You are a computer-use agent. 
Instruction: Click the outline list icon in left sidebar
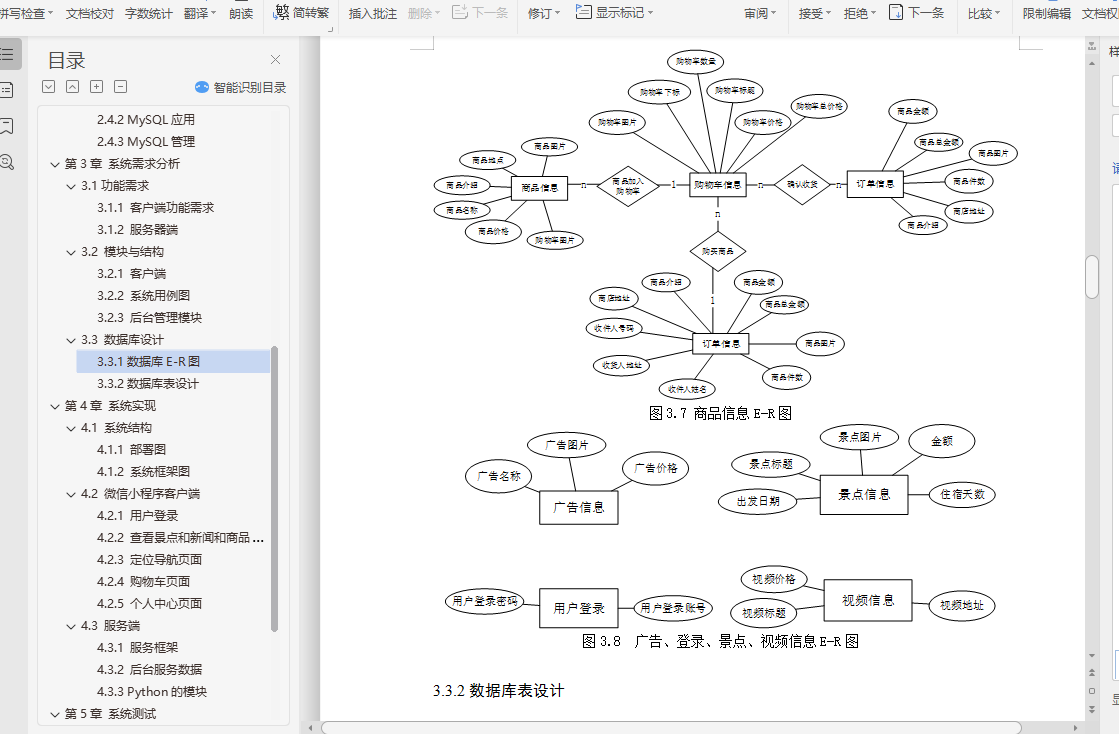(7, 54)
